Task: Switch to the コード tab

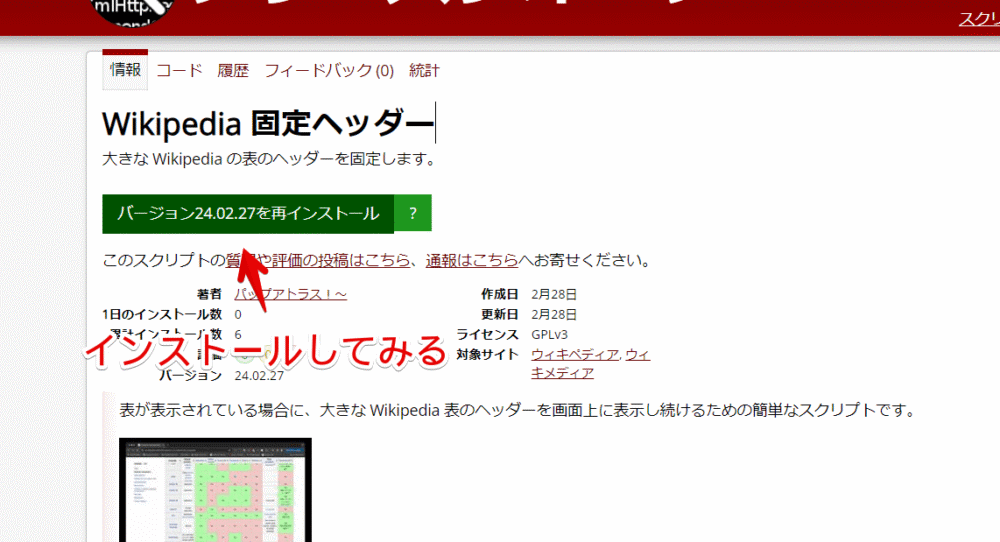Action: click(x=179, y=70)
